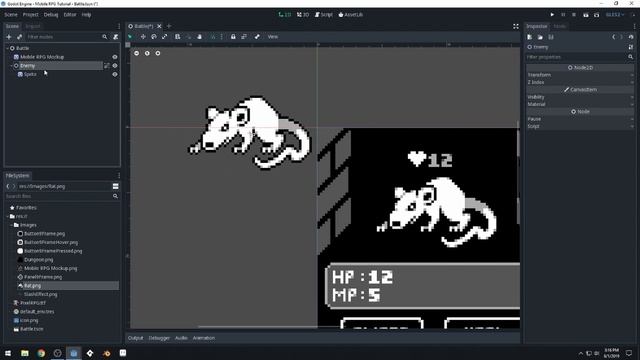Viewport: 640px width, 360px height.
Task: Activate the Rotate mode tool
Action: (x=153, y=37)
